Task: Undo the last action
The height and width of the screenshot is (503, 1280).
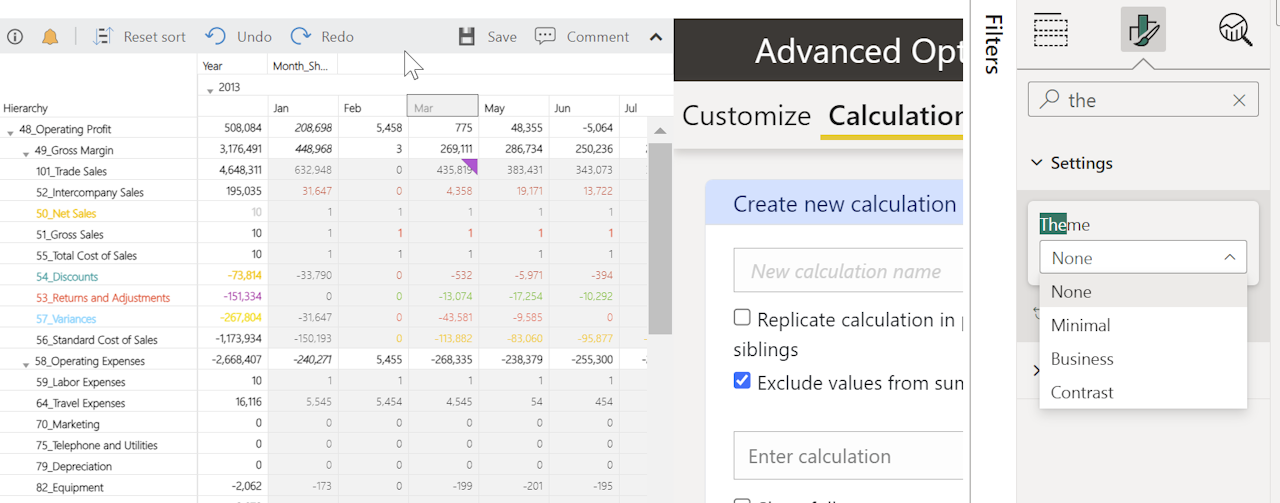Action: tap(216, 37)
